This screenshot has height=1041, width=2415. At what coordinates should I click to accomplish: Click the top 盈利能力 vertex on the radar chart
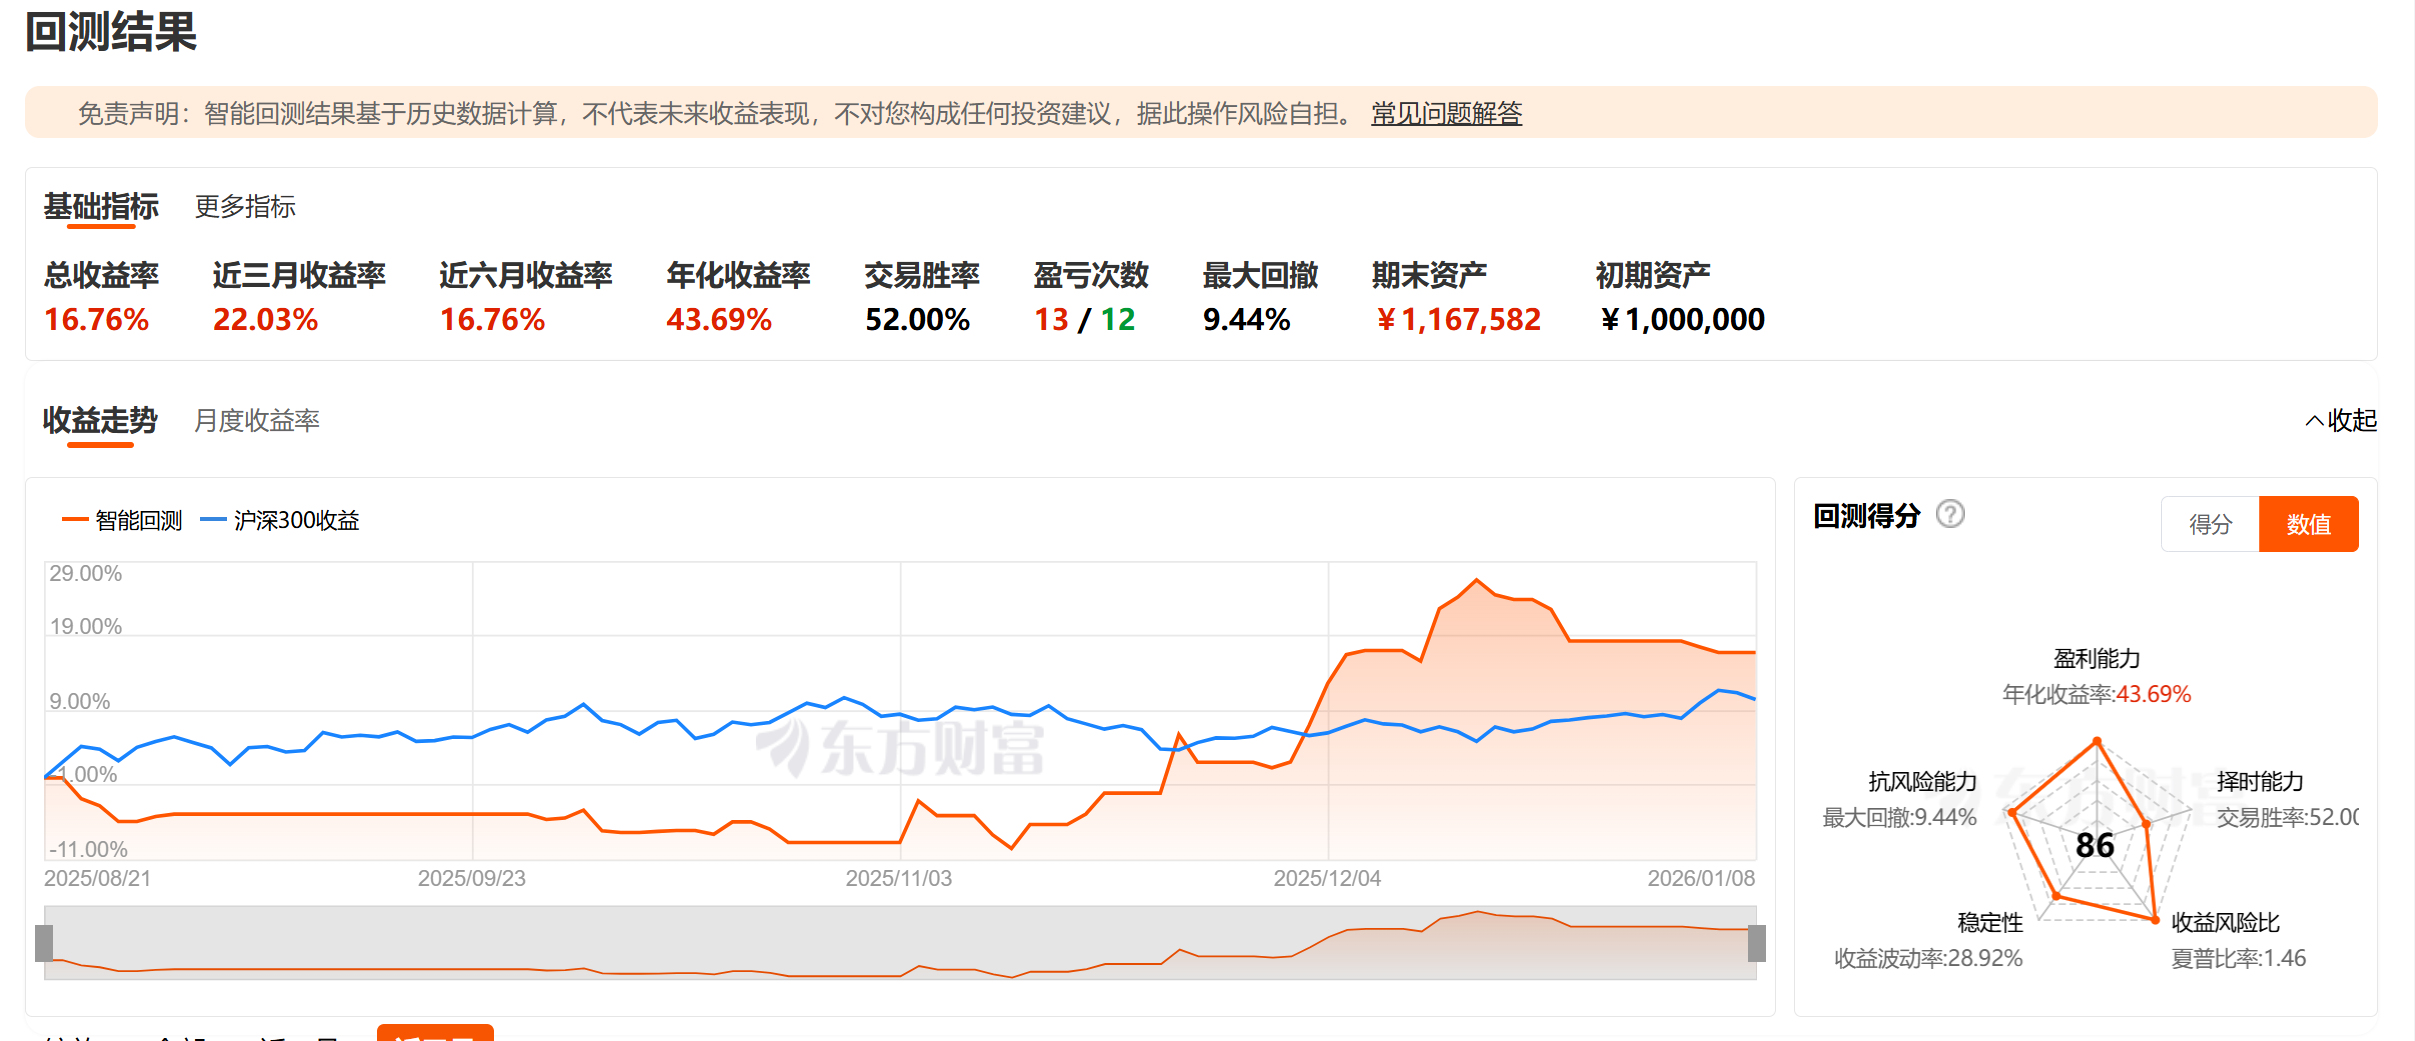(x=2097, y=741)
